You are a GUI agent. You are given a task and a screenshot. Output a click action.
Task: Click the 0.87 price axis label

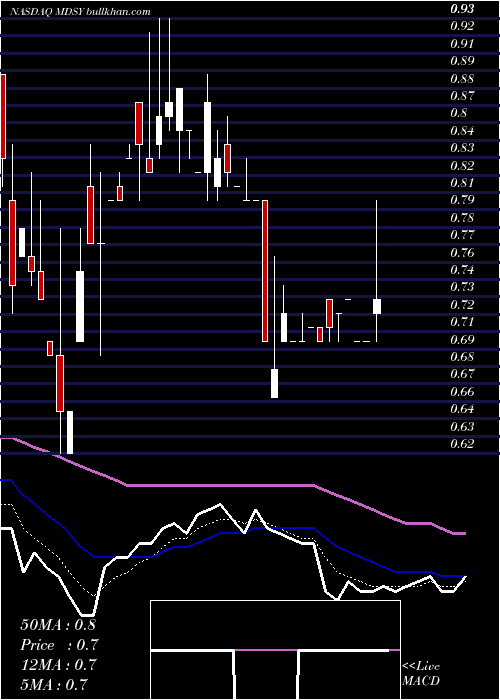(x=461, y=95)
